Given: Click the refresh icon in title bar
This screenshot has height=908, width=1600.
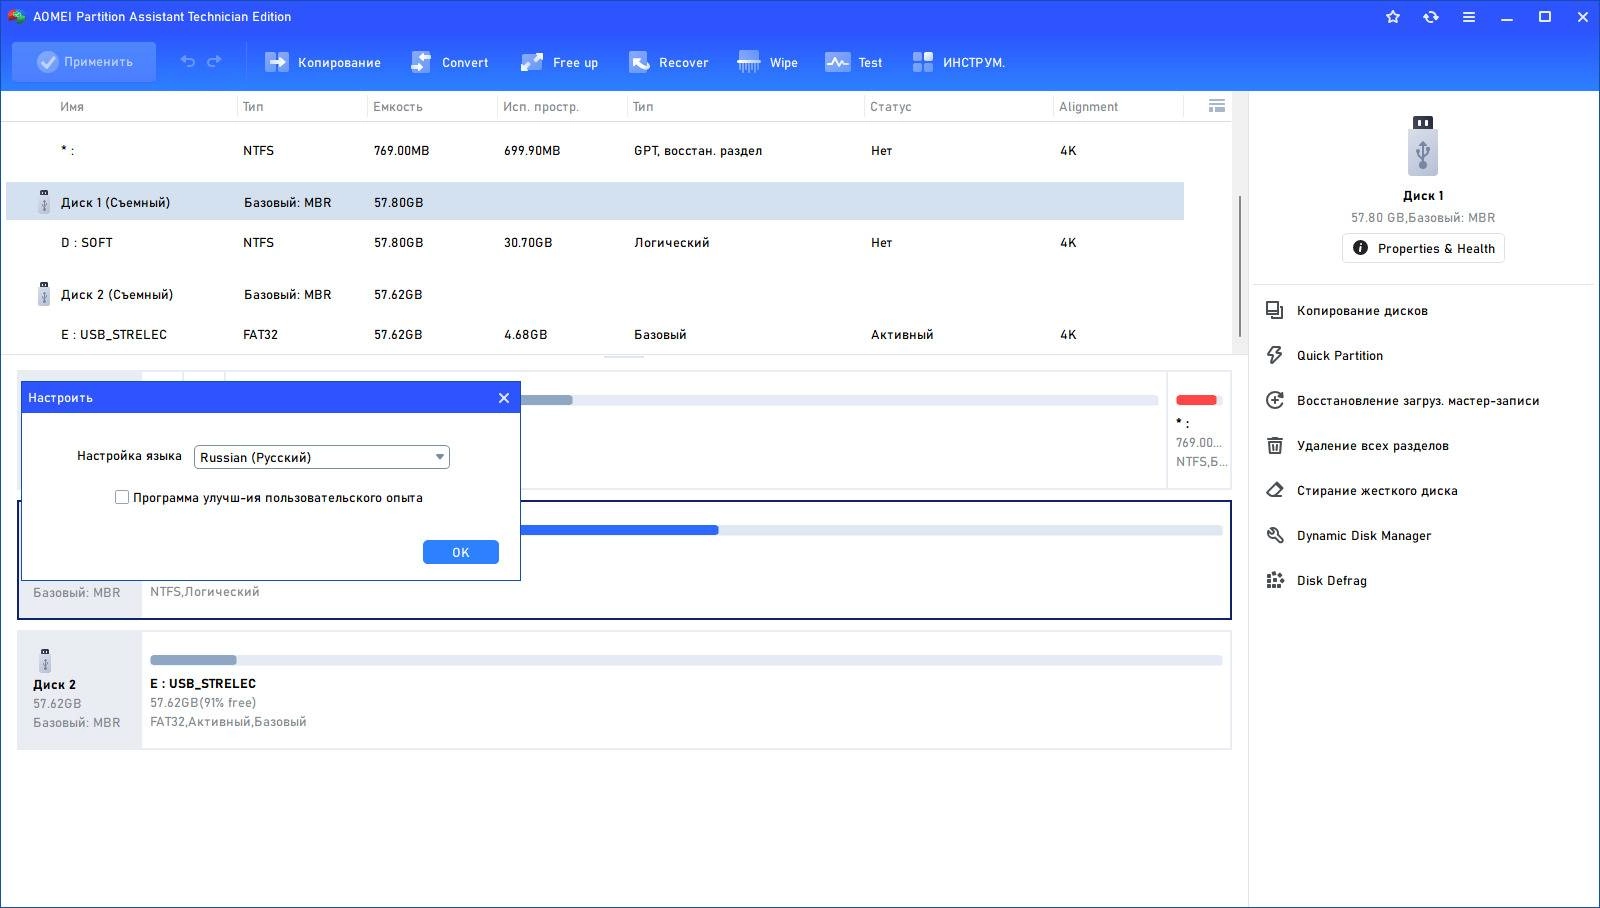Looking at the screenshot, I should pyautogui.click(x=1431, y=17).
